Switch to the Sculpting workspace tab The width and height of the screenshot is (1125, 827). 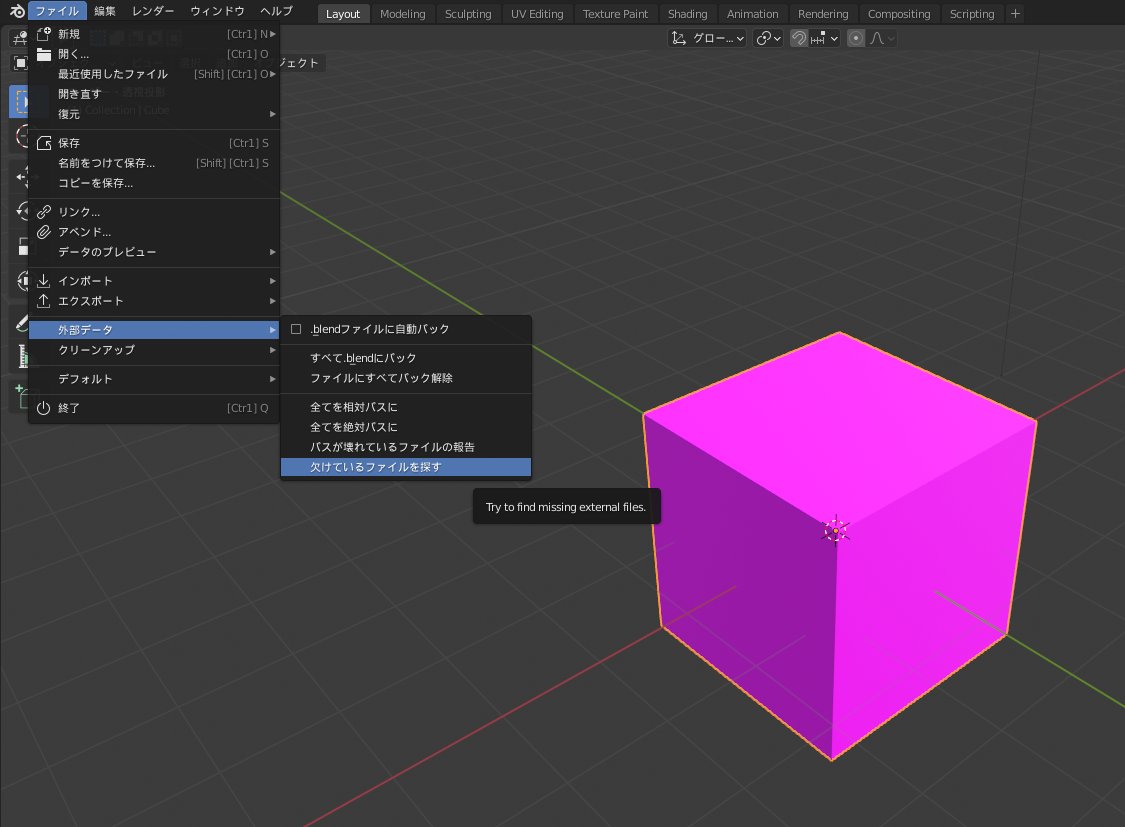tap(468, 14)
